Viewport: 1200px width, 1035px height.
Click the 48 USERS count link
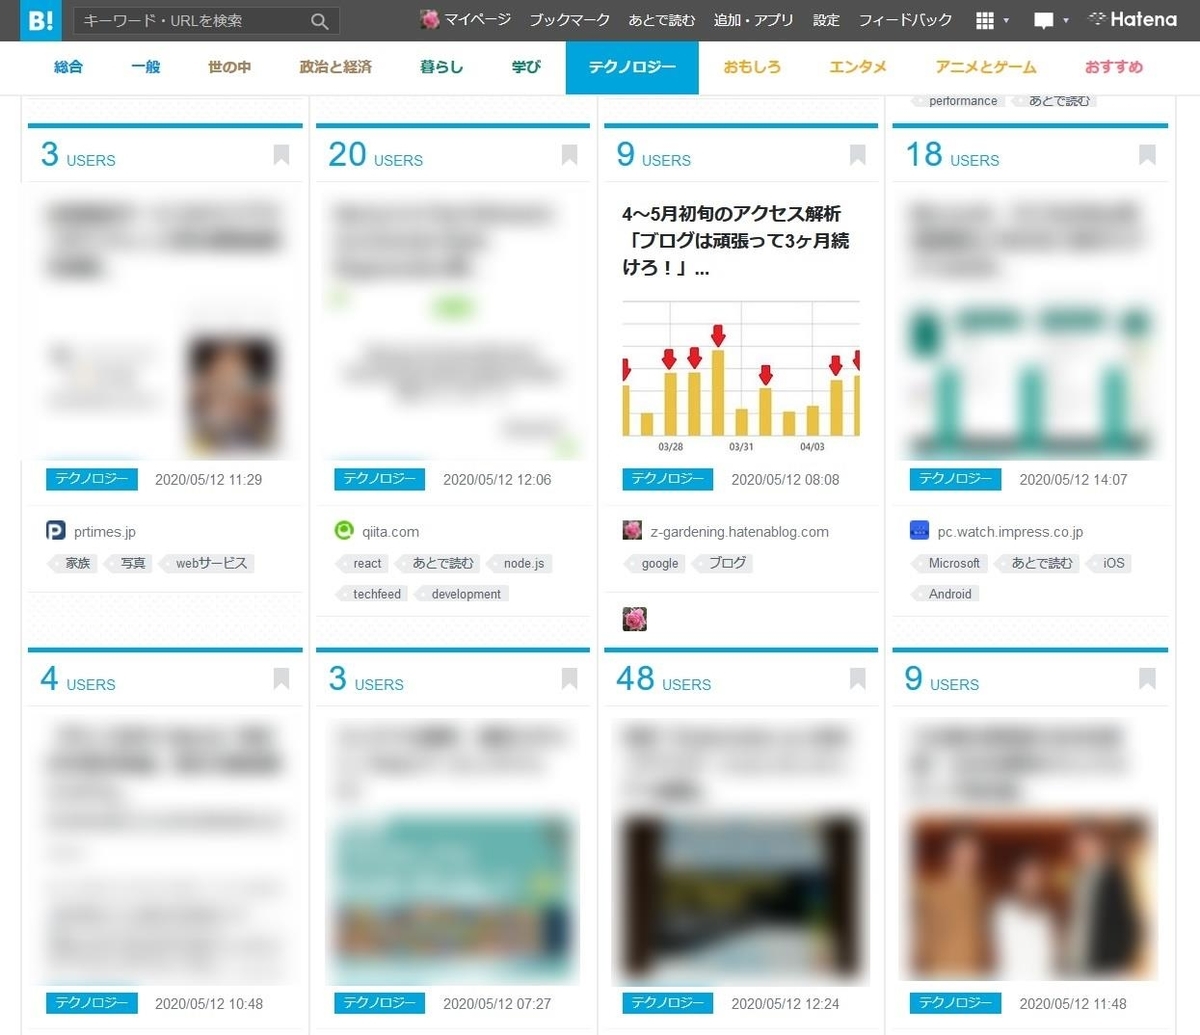click(663, 679)
